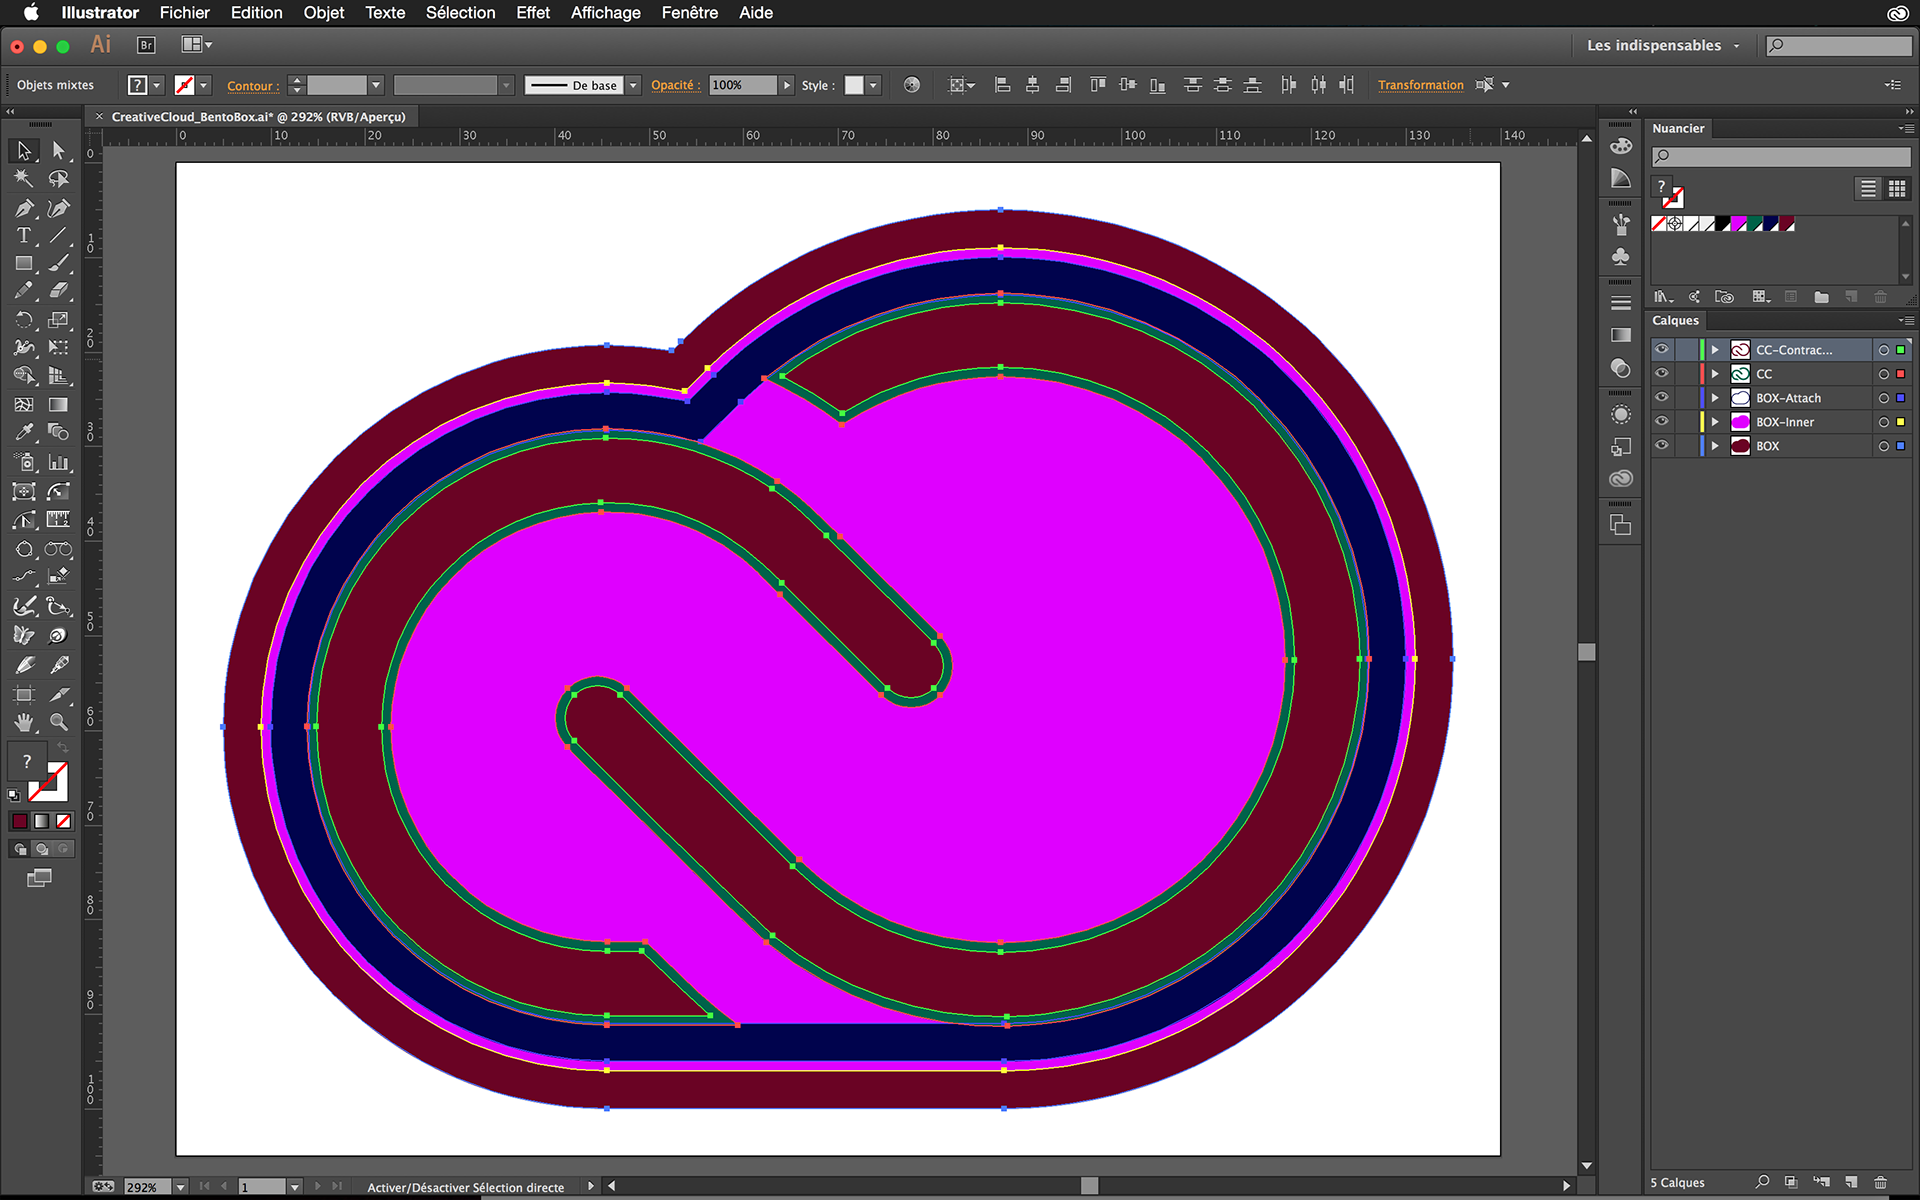Select the CreativeCloud_BentoBox.ai document tab
The width and height of the screenshot is (1920, 1200).
click(258, 117)
